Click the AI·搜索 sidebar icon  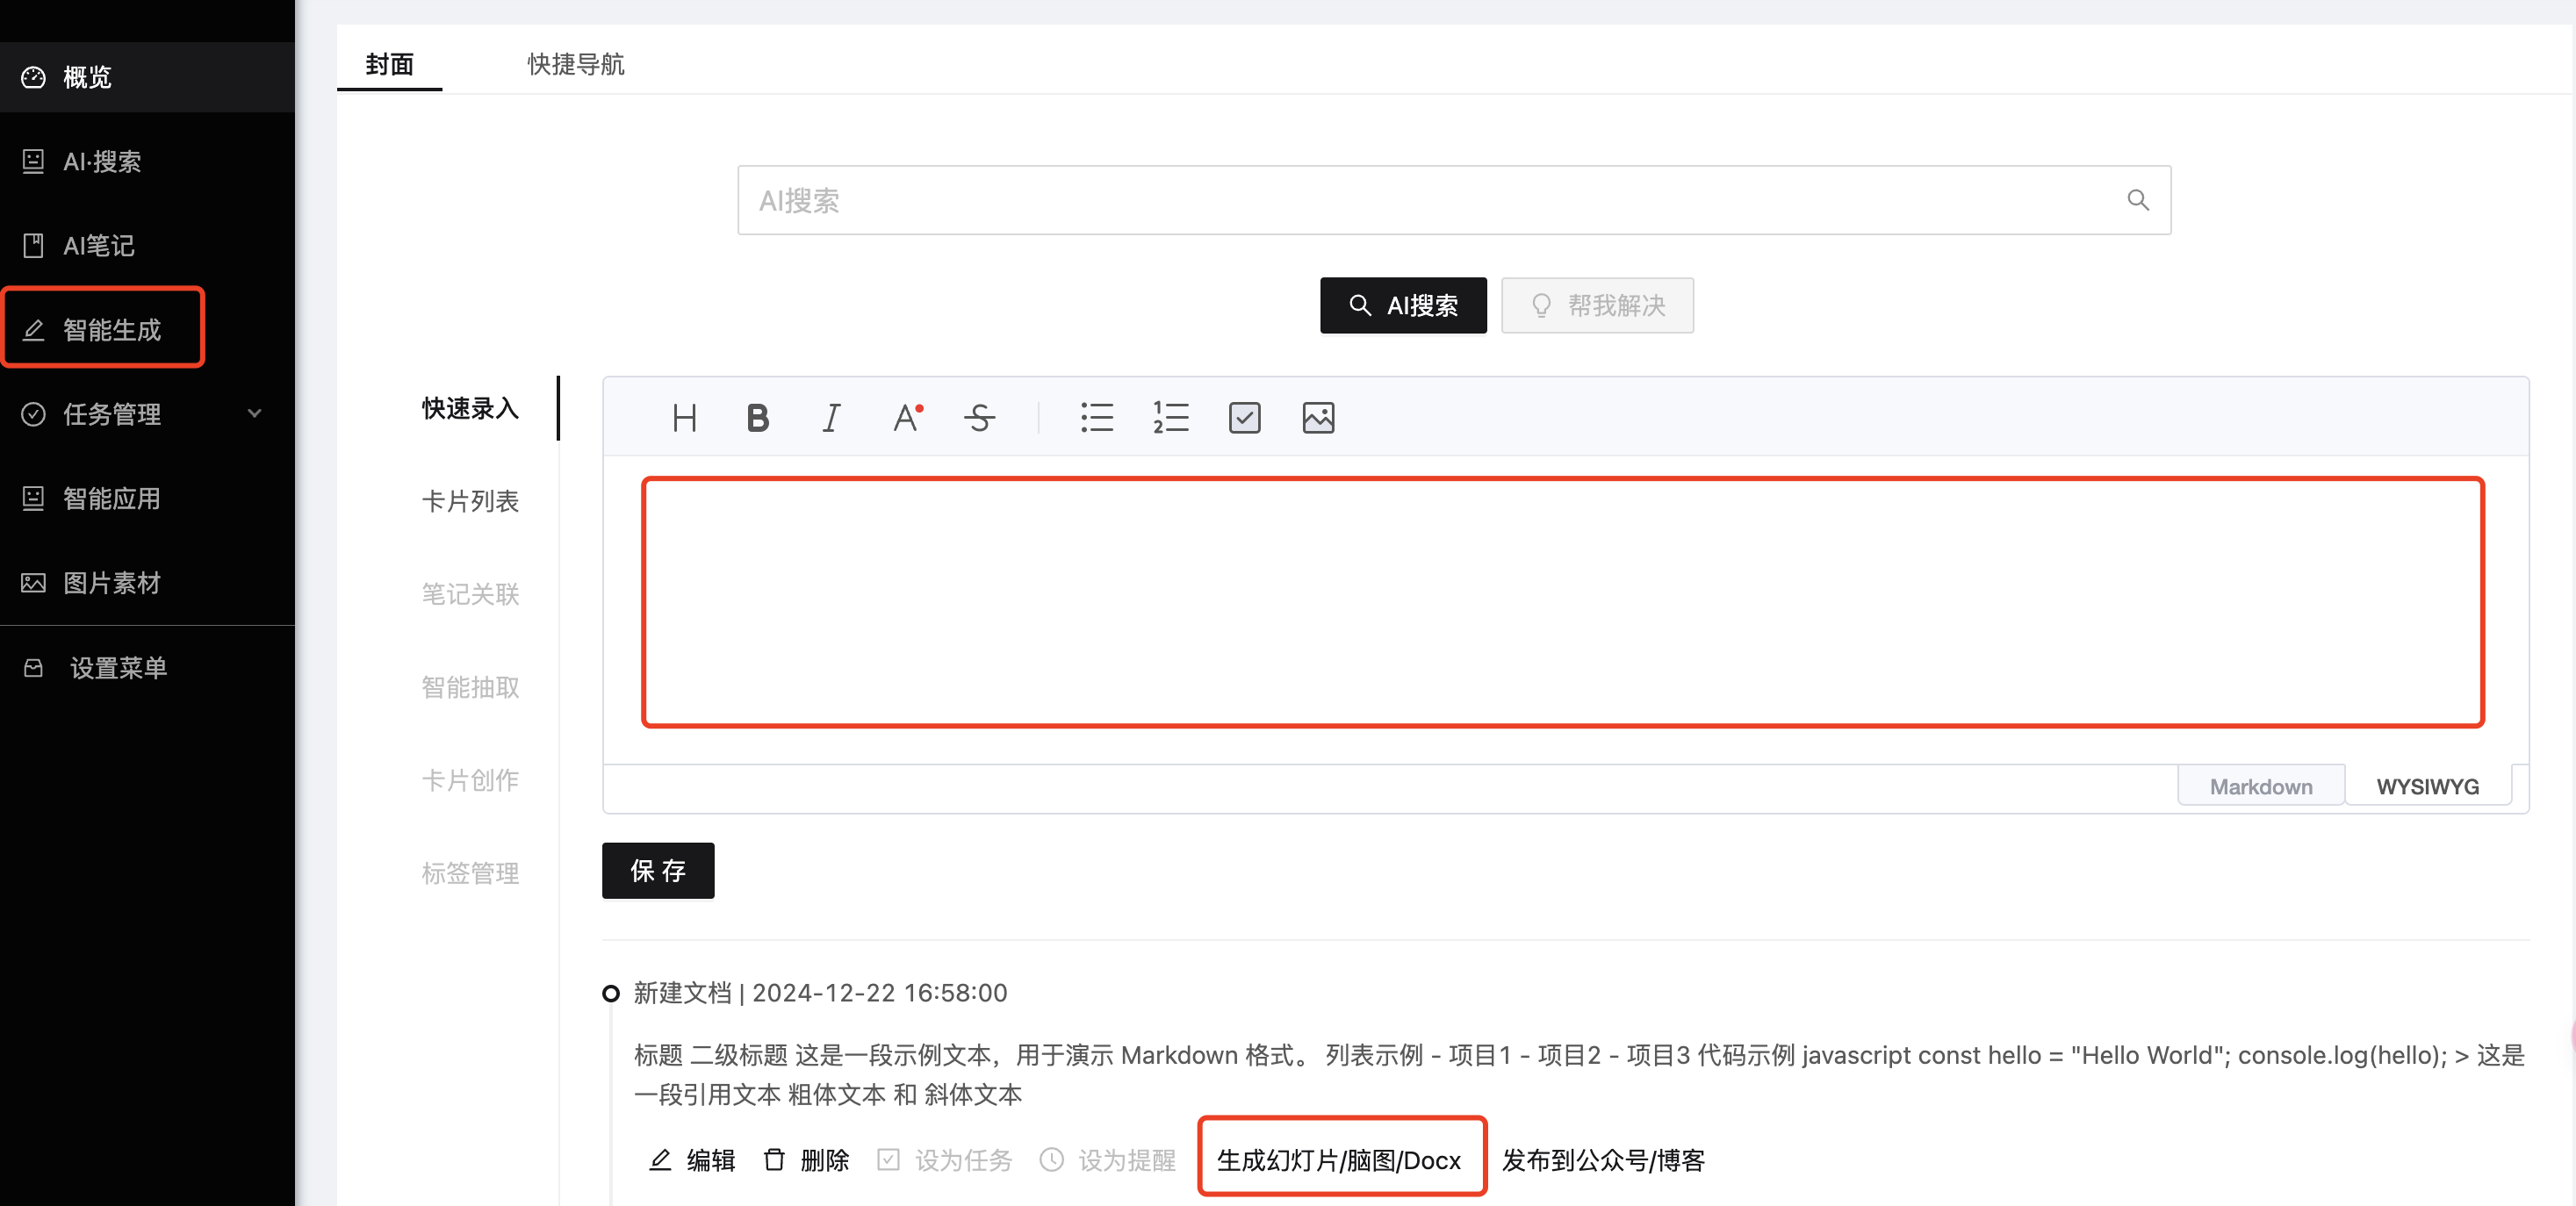(33, 161)
